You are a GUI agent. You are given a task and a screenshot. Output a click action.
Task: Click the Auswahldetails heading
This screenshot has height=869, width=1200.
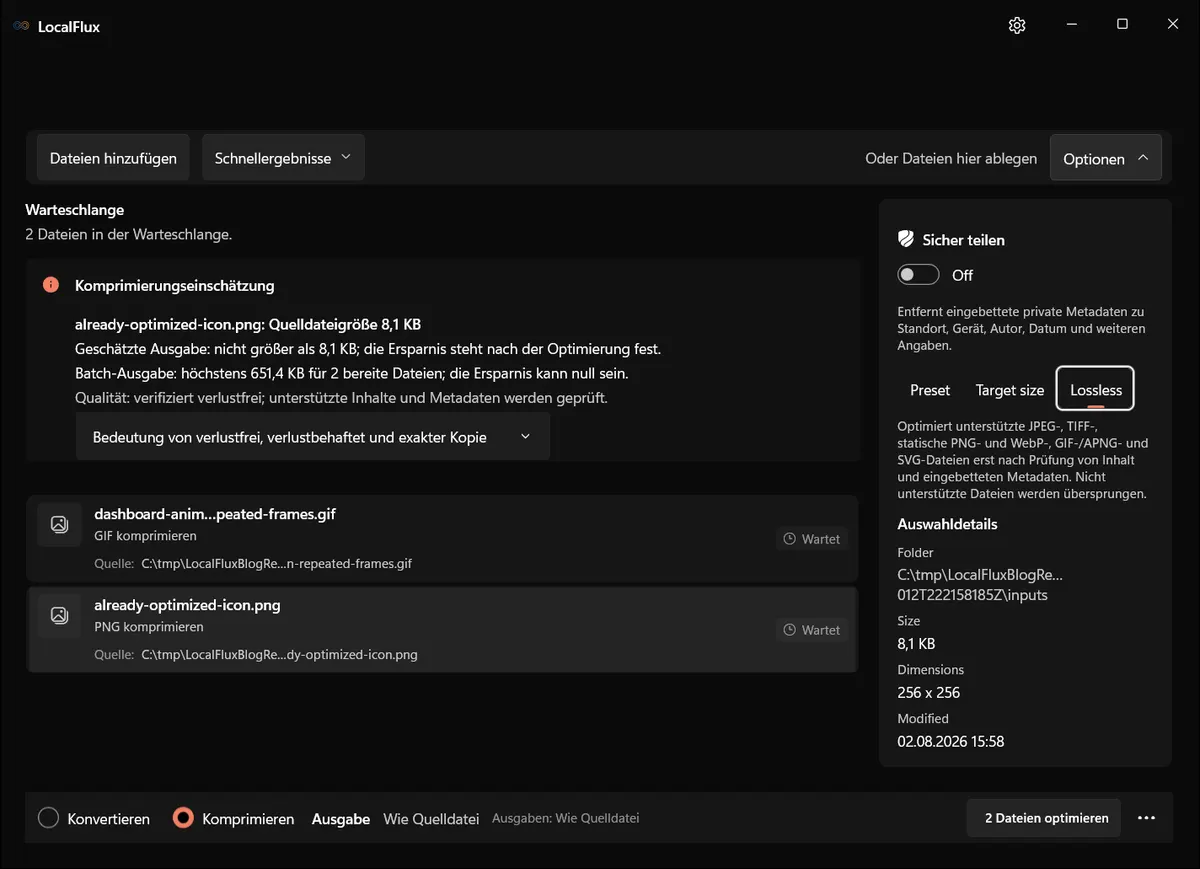tap(947, 524)
